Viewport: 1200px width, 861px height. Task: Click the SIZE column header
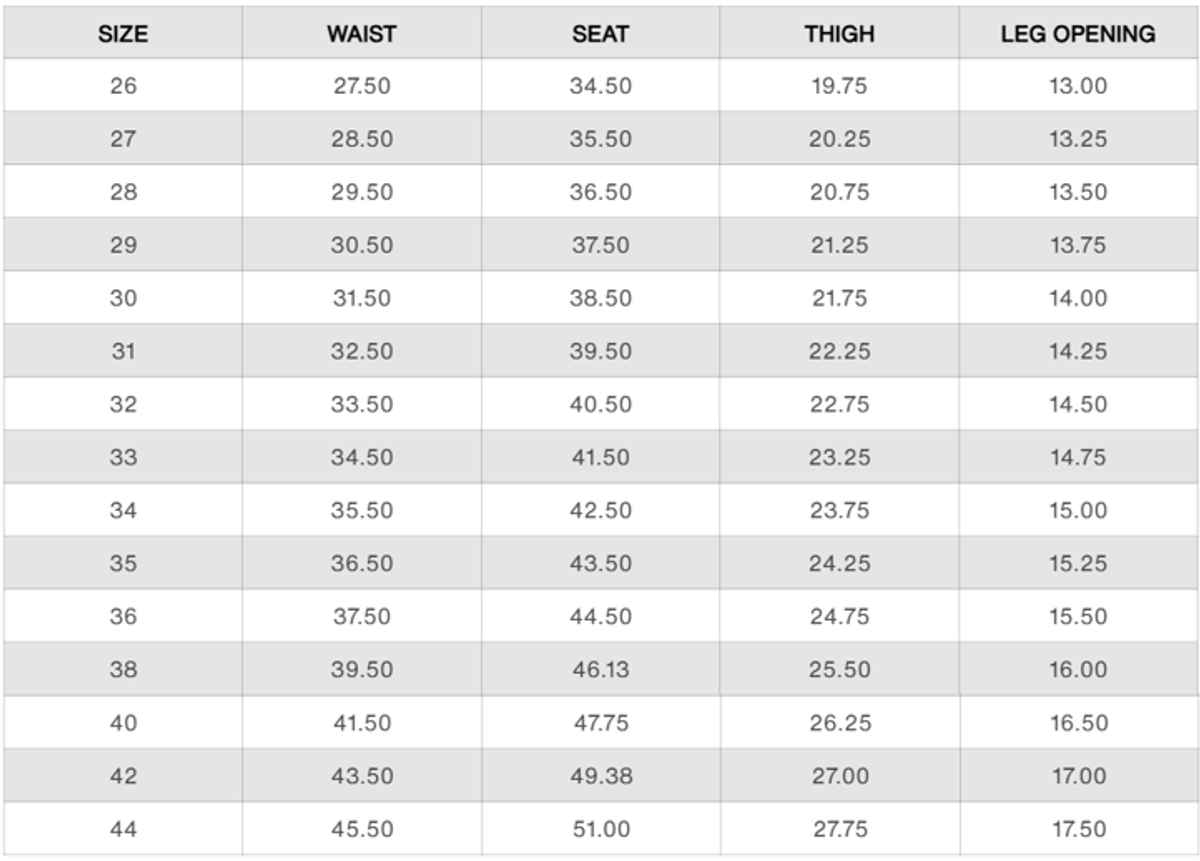[123, 34]
